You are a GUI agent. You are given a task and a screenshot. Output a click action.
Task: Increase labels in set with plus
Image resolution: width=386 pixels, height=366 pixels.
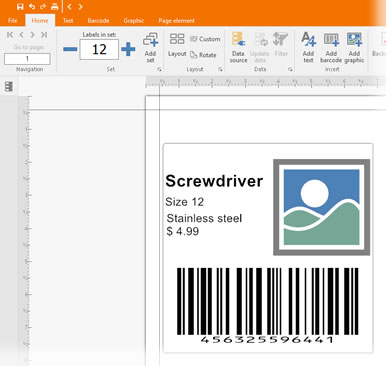128,49
